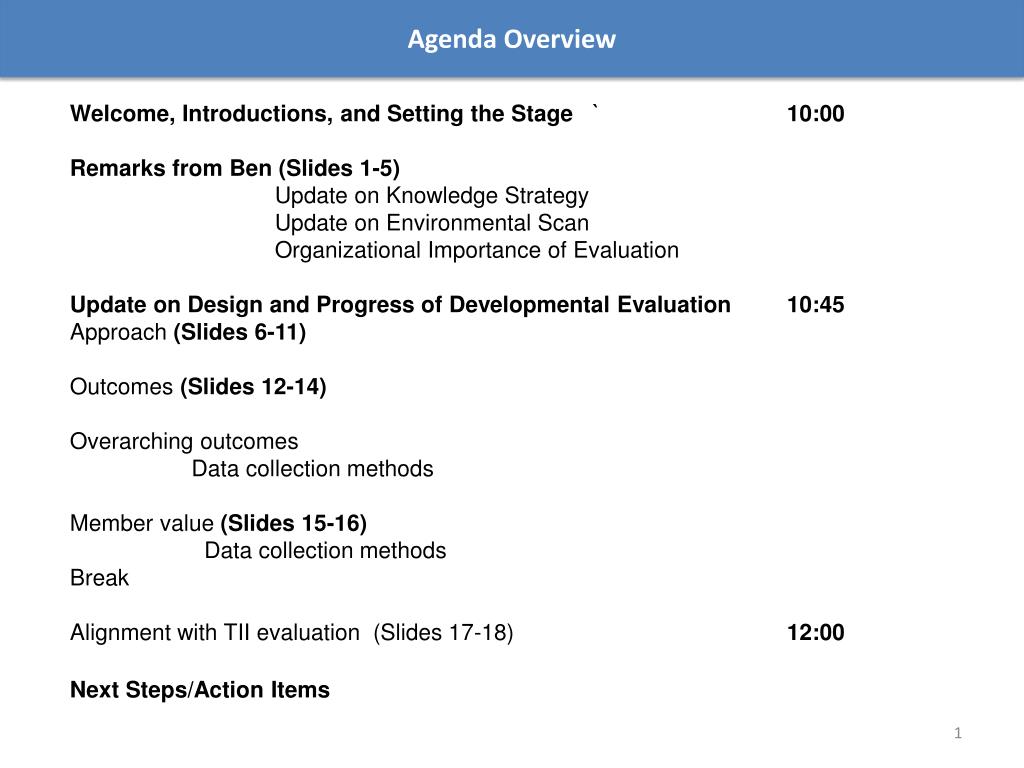Screen dimensions: 1024x768
Task: Click the 10:00 time entry
Action: click(815, 114)
